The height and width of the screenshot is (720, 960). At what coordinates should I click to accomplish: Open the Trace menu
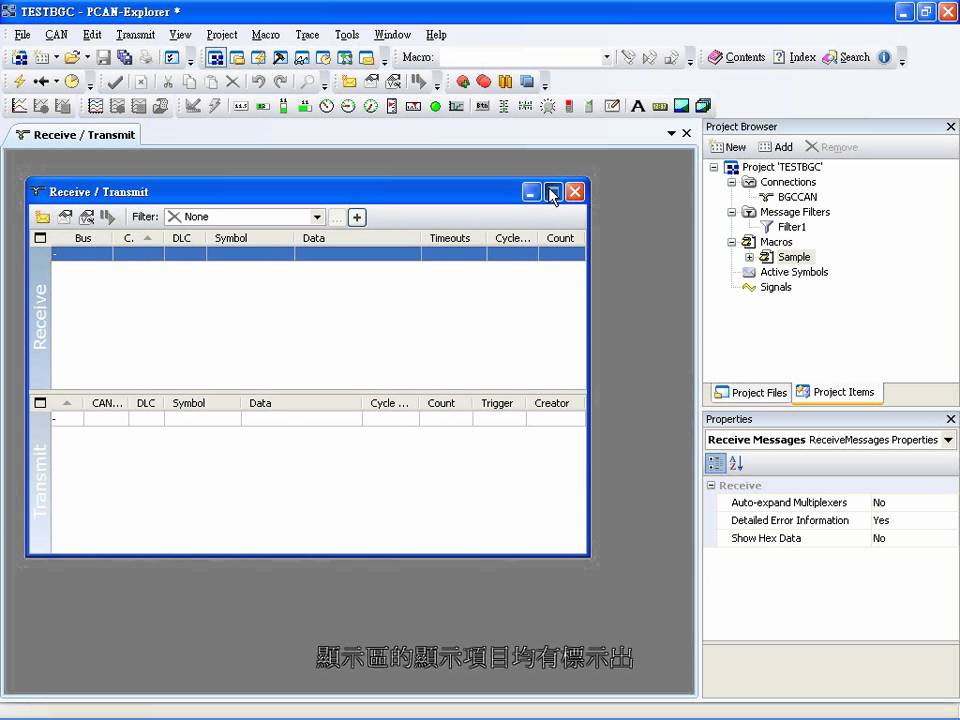[x=307, y=35]
